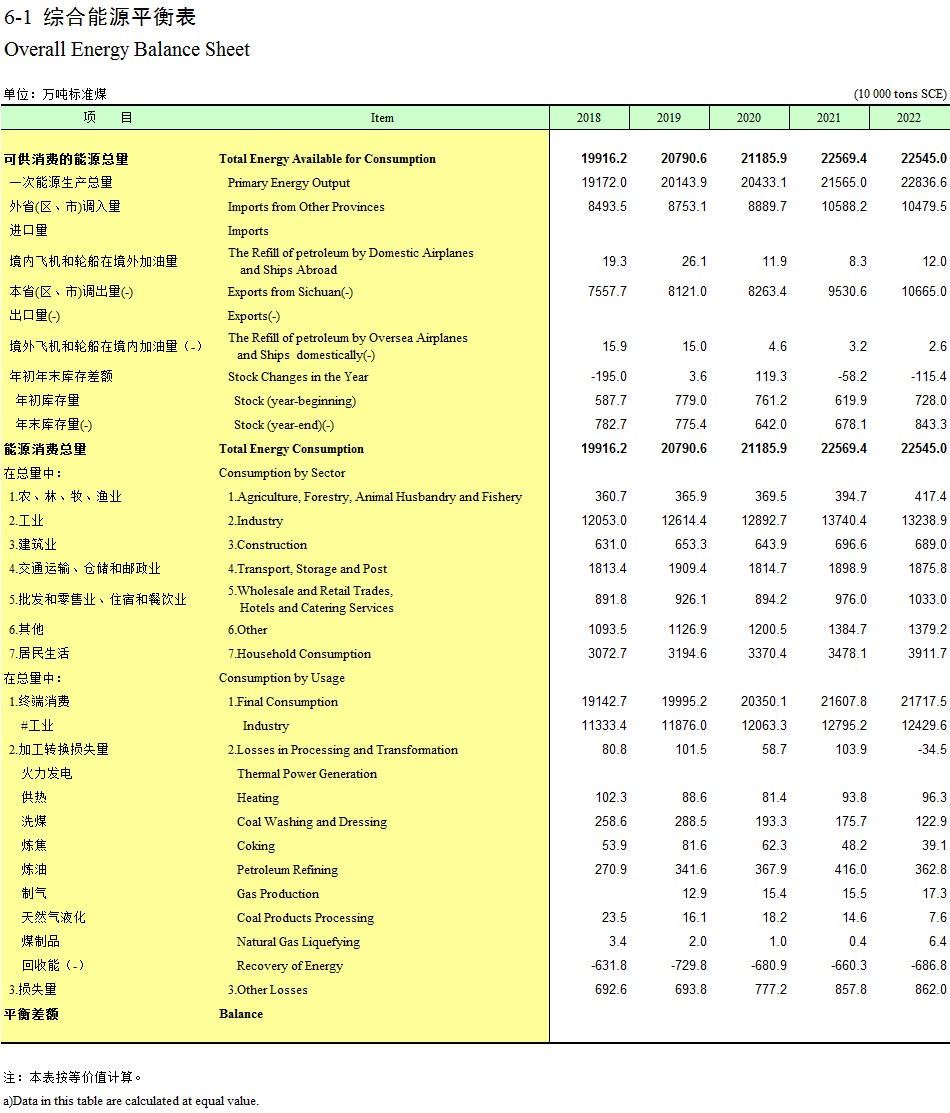Click 'Recovery of Energy' label
The image size is (950, 1113).
click(290, 966)
